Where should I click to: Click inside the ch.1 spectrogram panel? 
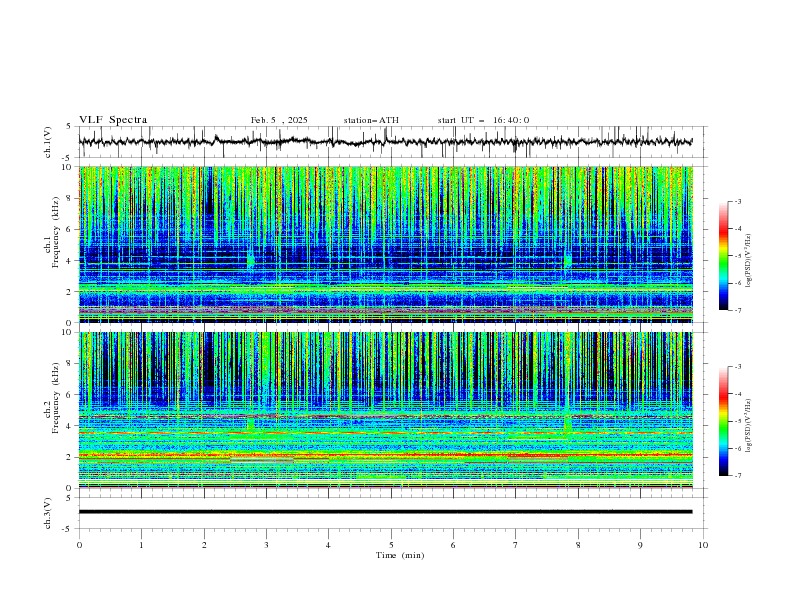(386, 244)
